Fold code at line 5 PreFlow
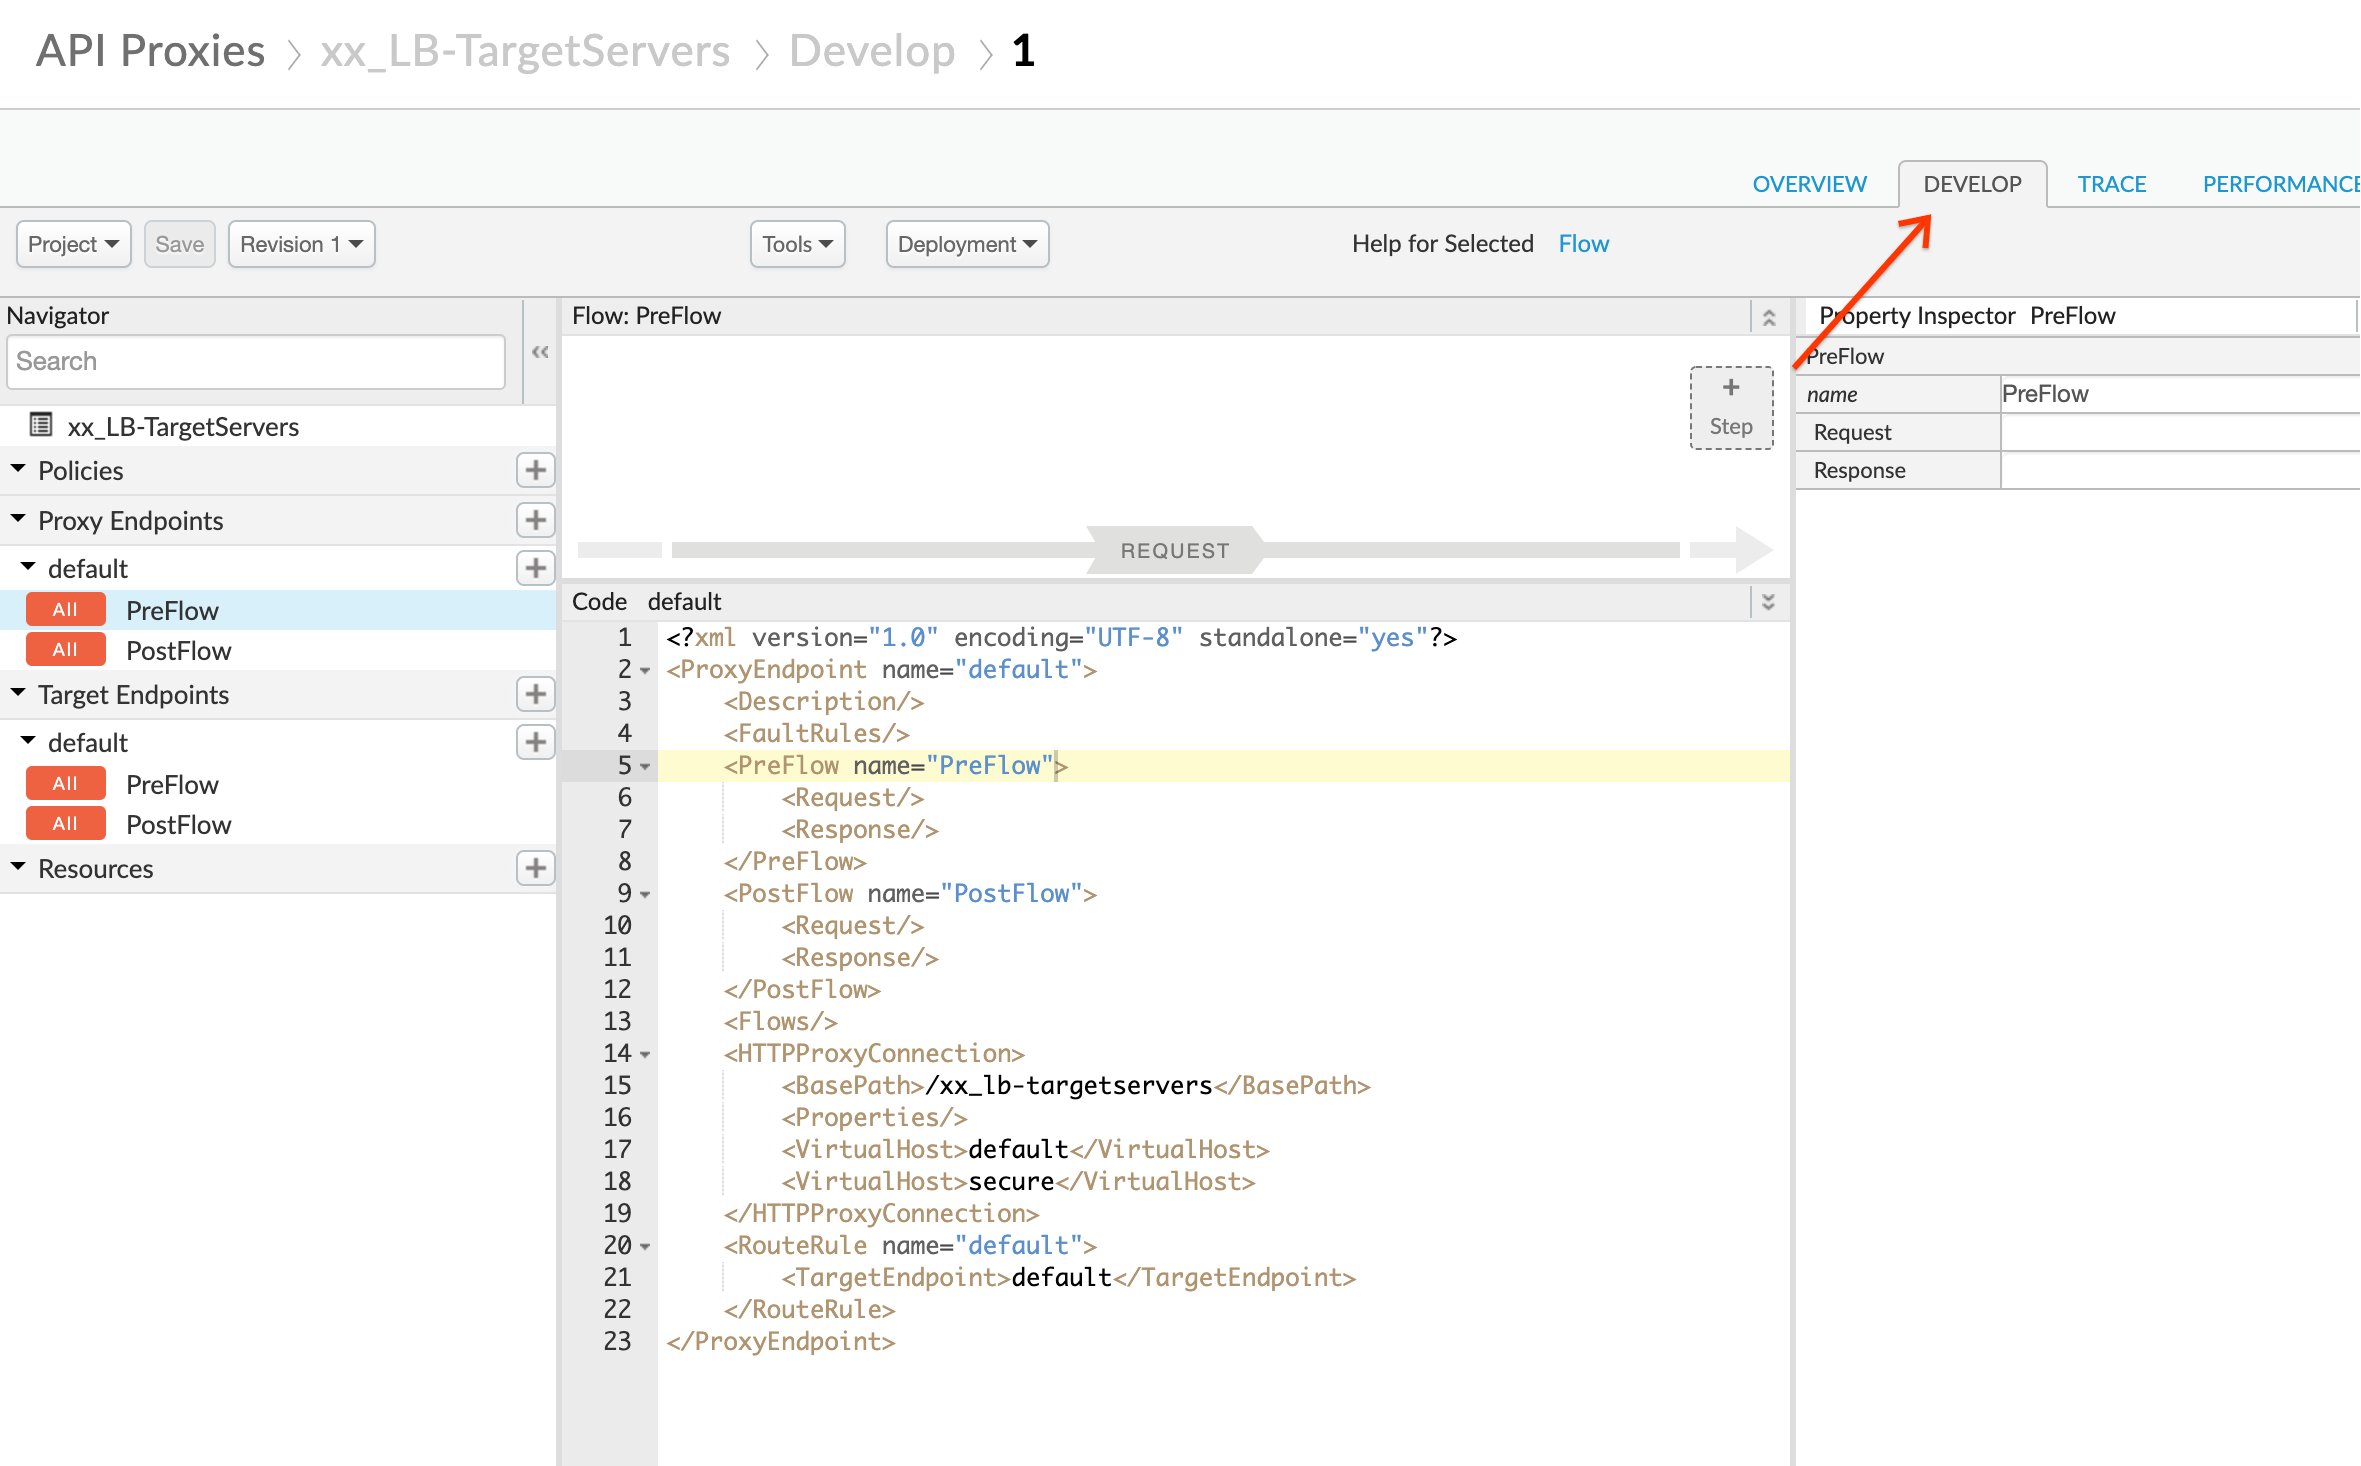 645,767
